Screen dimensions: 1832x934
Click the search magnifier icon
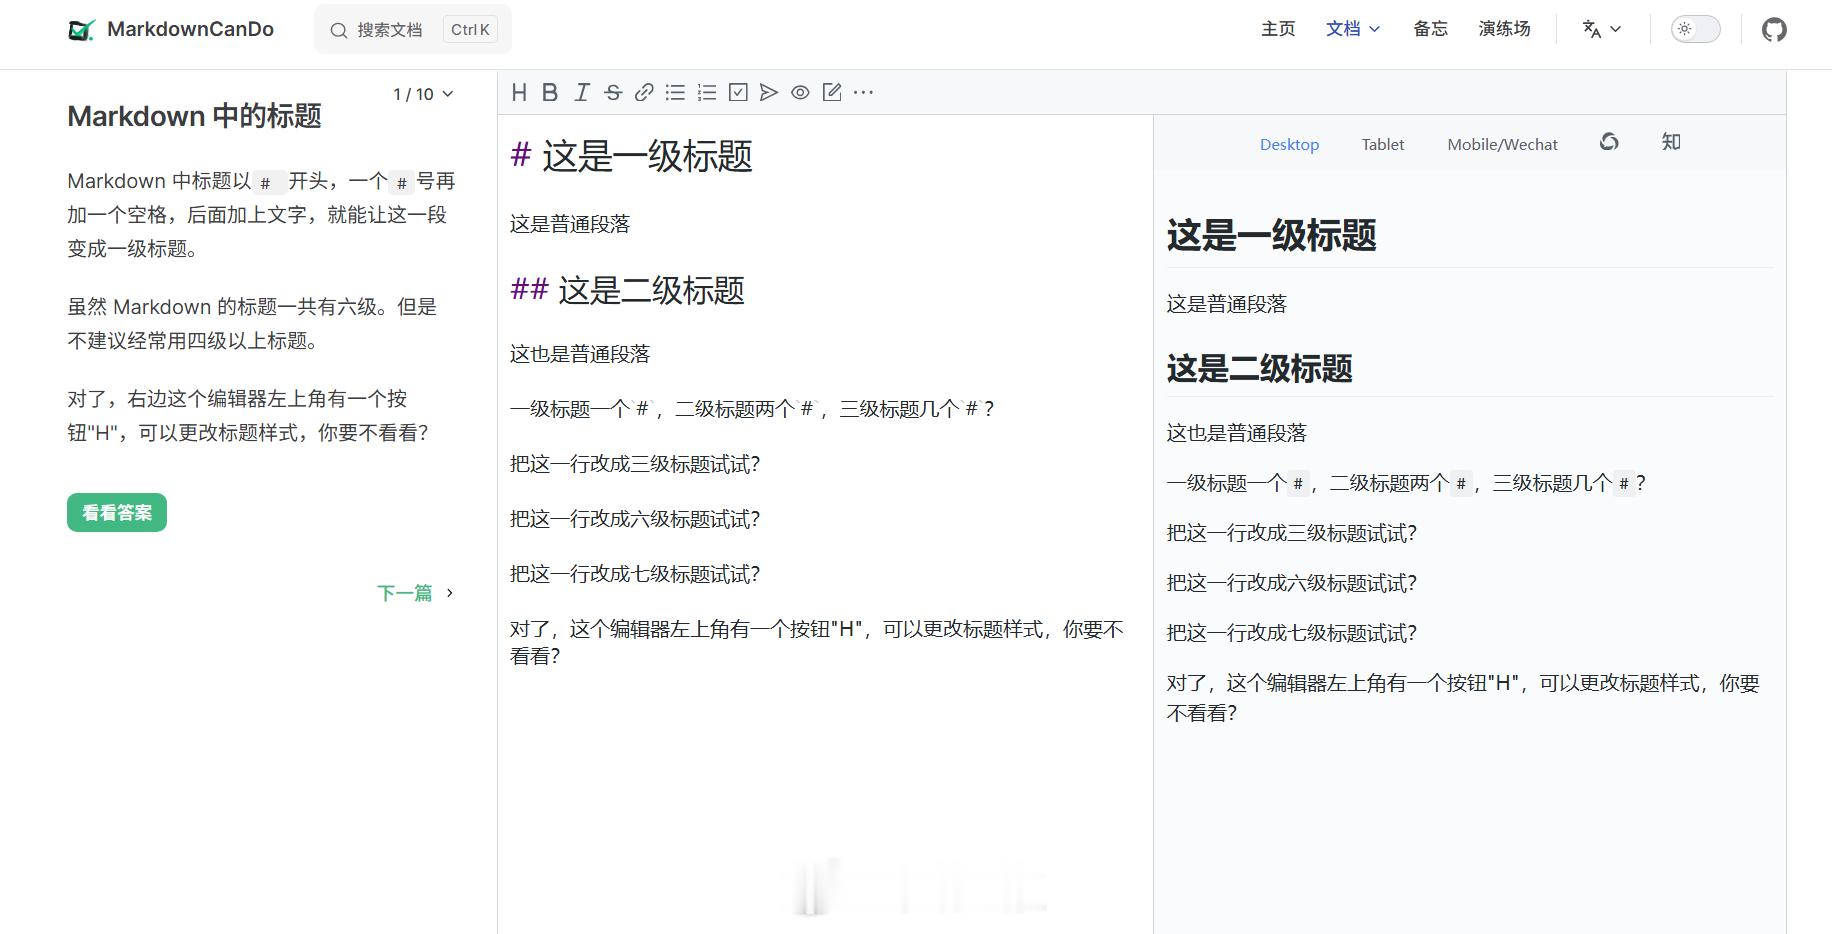click(339, 30)
